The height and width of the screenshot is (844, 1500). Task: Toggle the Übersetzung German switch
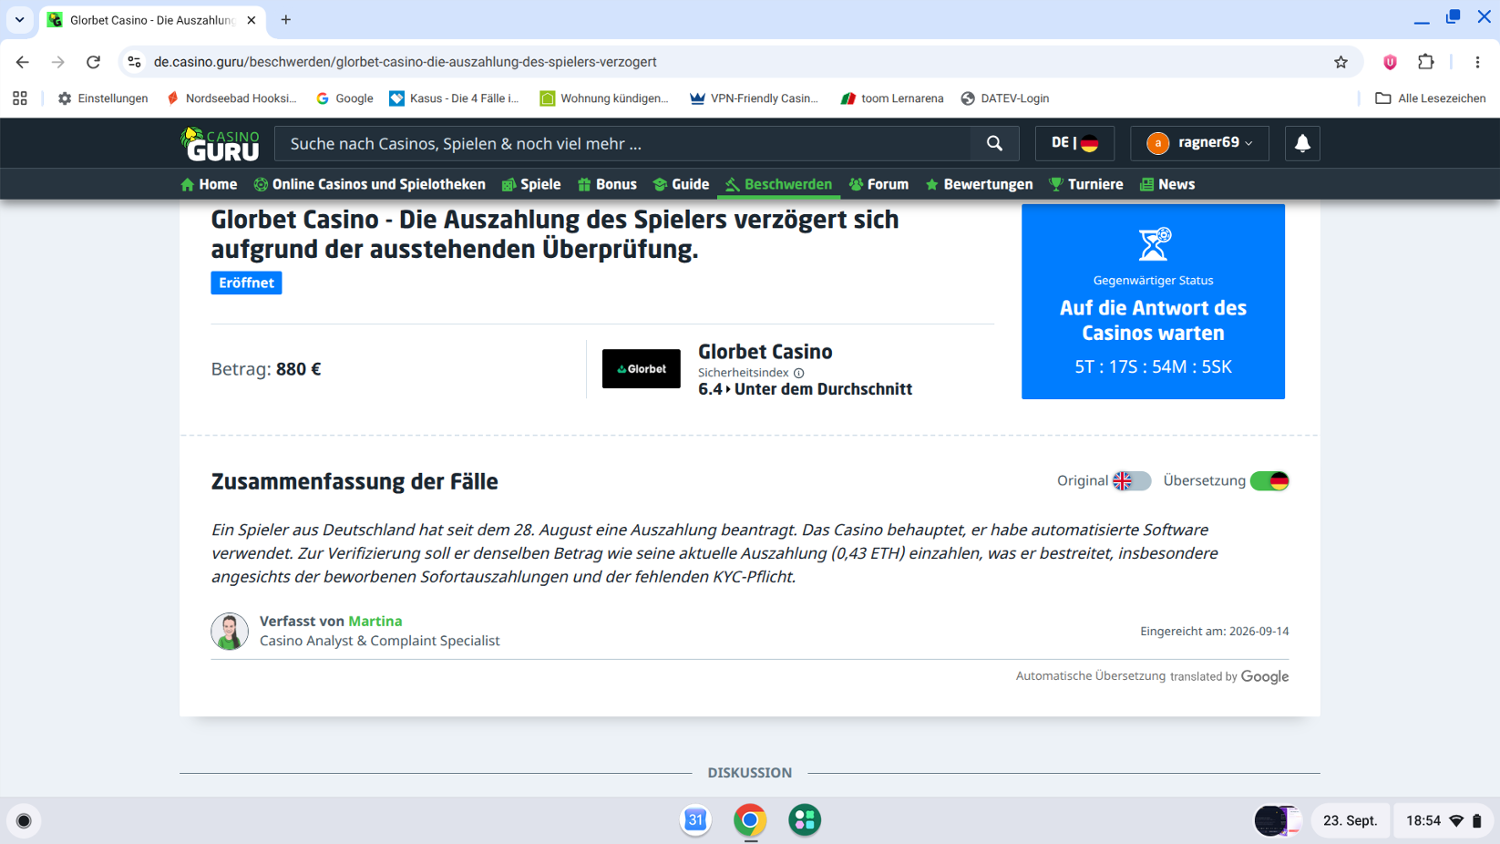1269,481
